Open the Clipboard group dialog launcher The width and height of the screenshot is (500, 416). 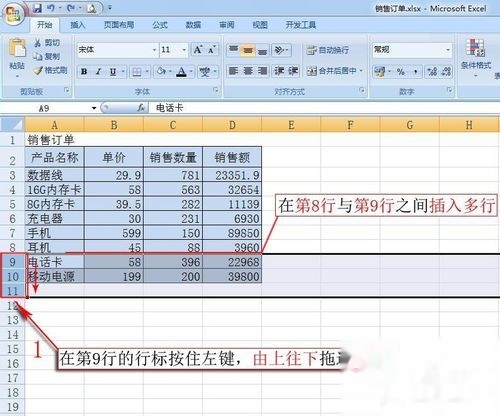67,90
